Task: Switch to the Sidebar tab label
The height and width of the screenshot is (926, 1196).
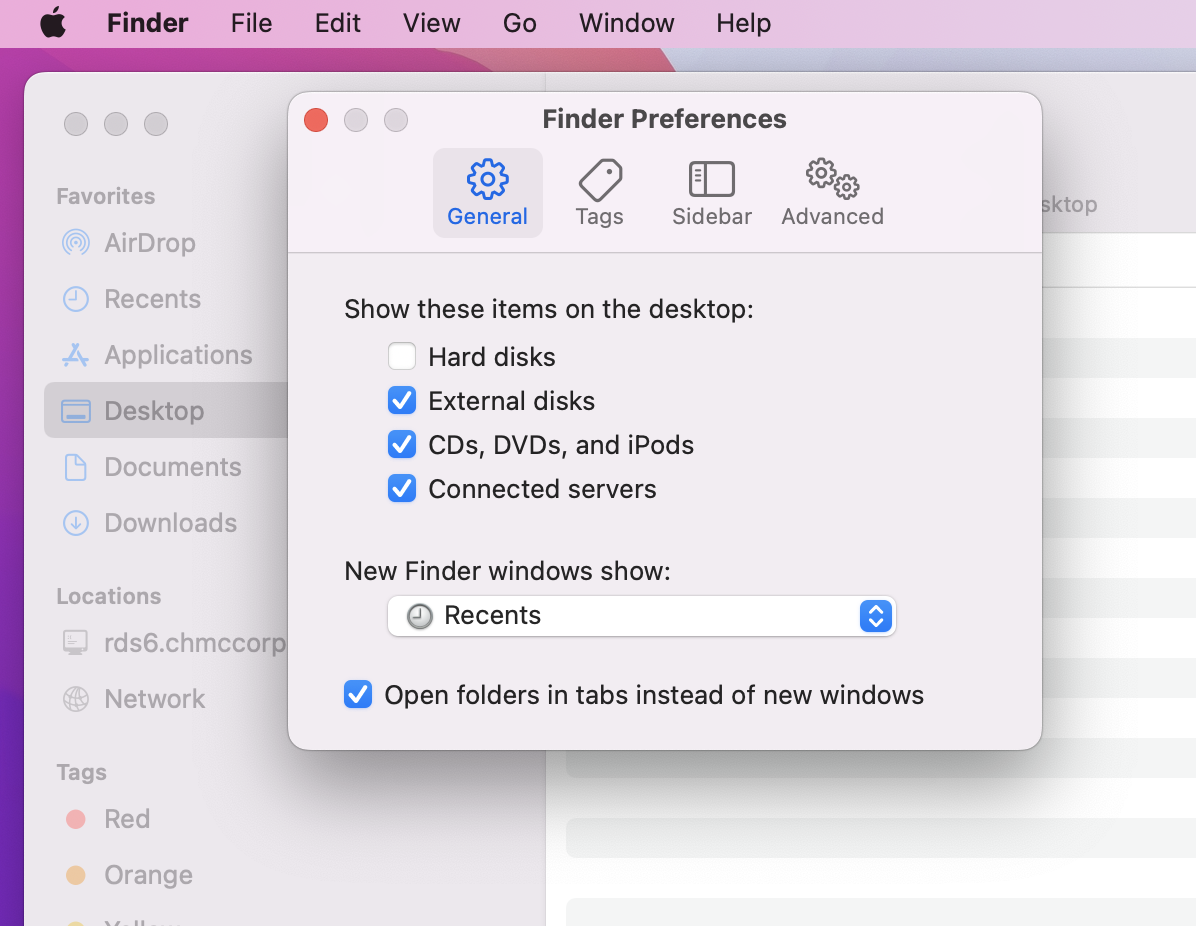Action: coord(712,217)
